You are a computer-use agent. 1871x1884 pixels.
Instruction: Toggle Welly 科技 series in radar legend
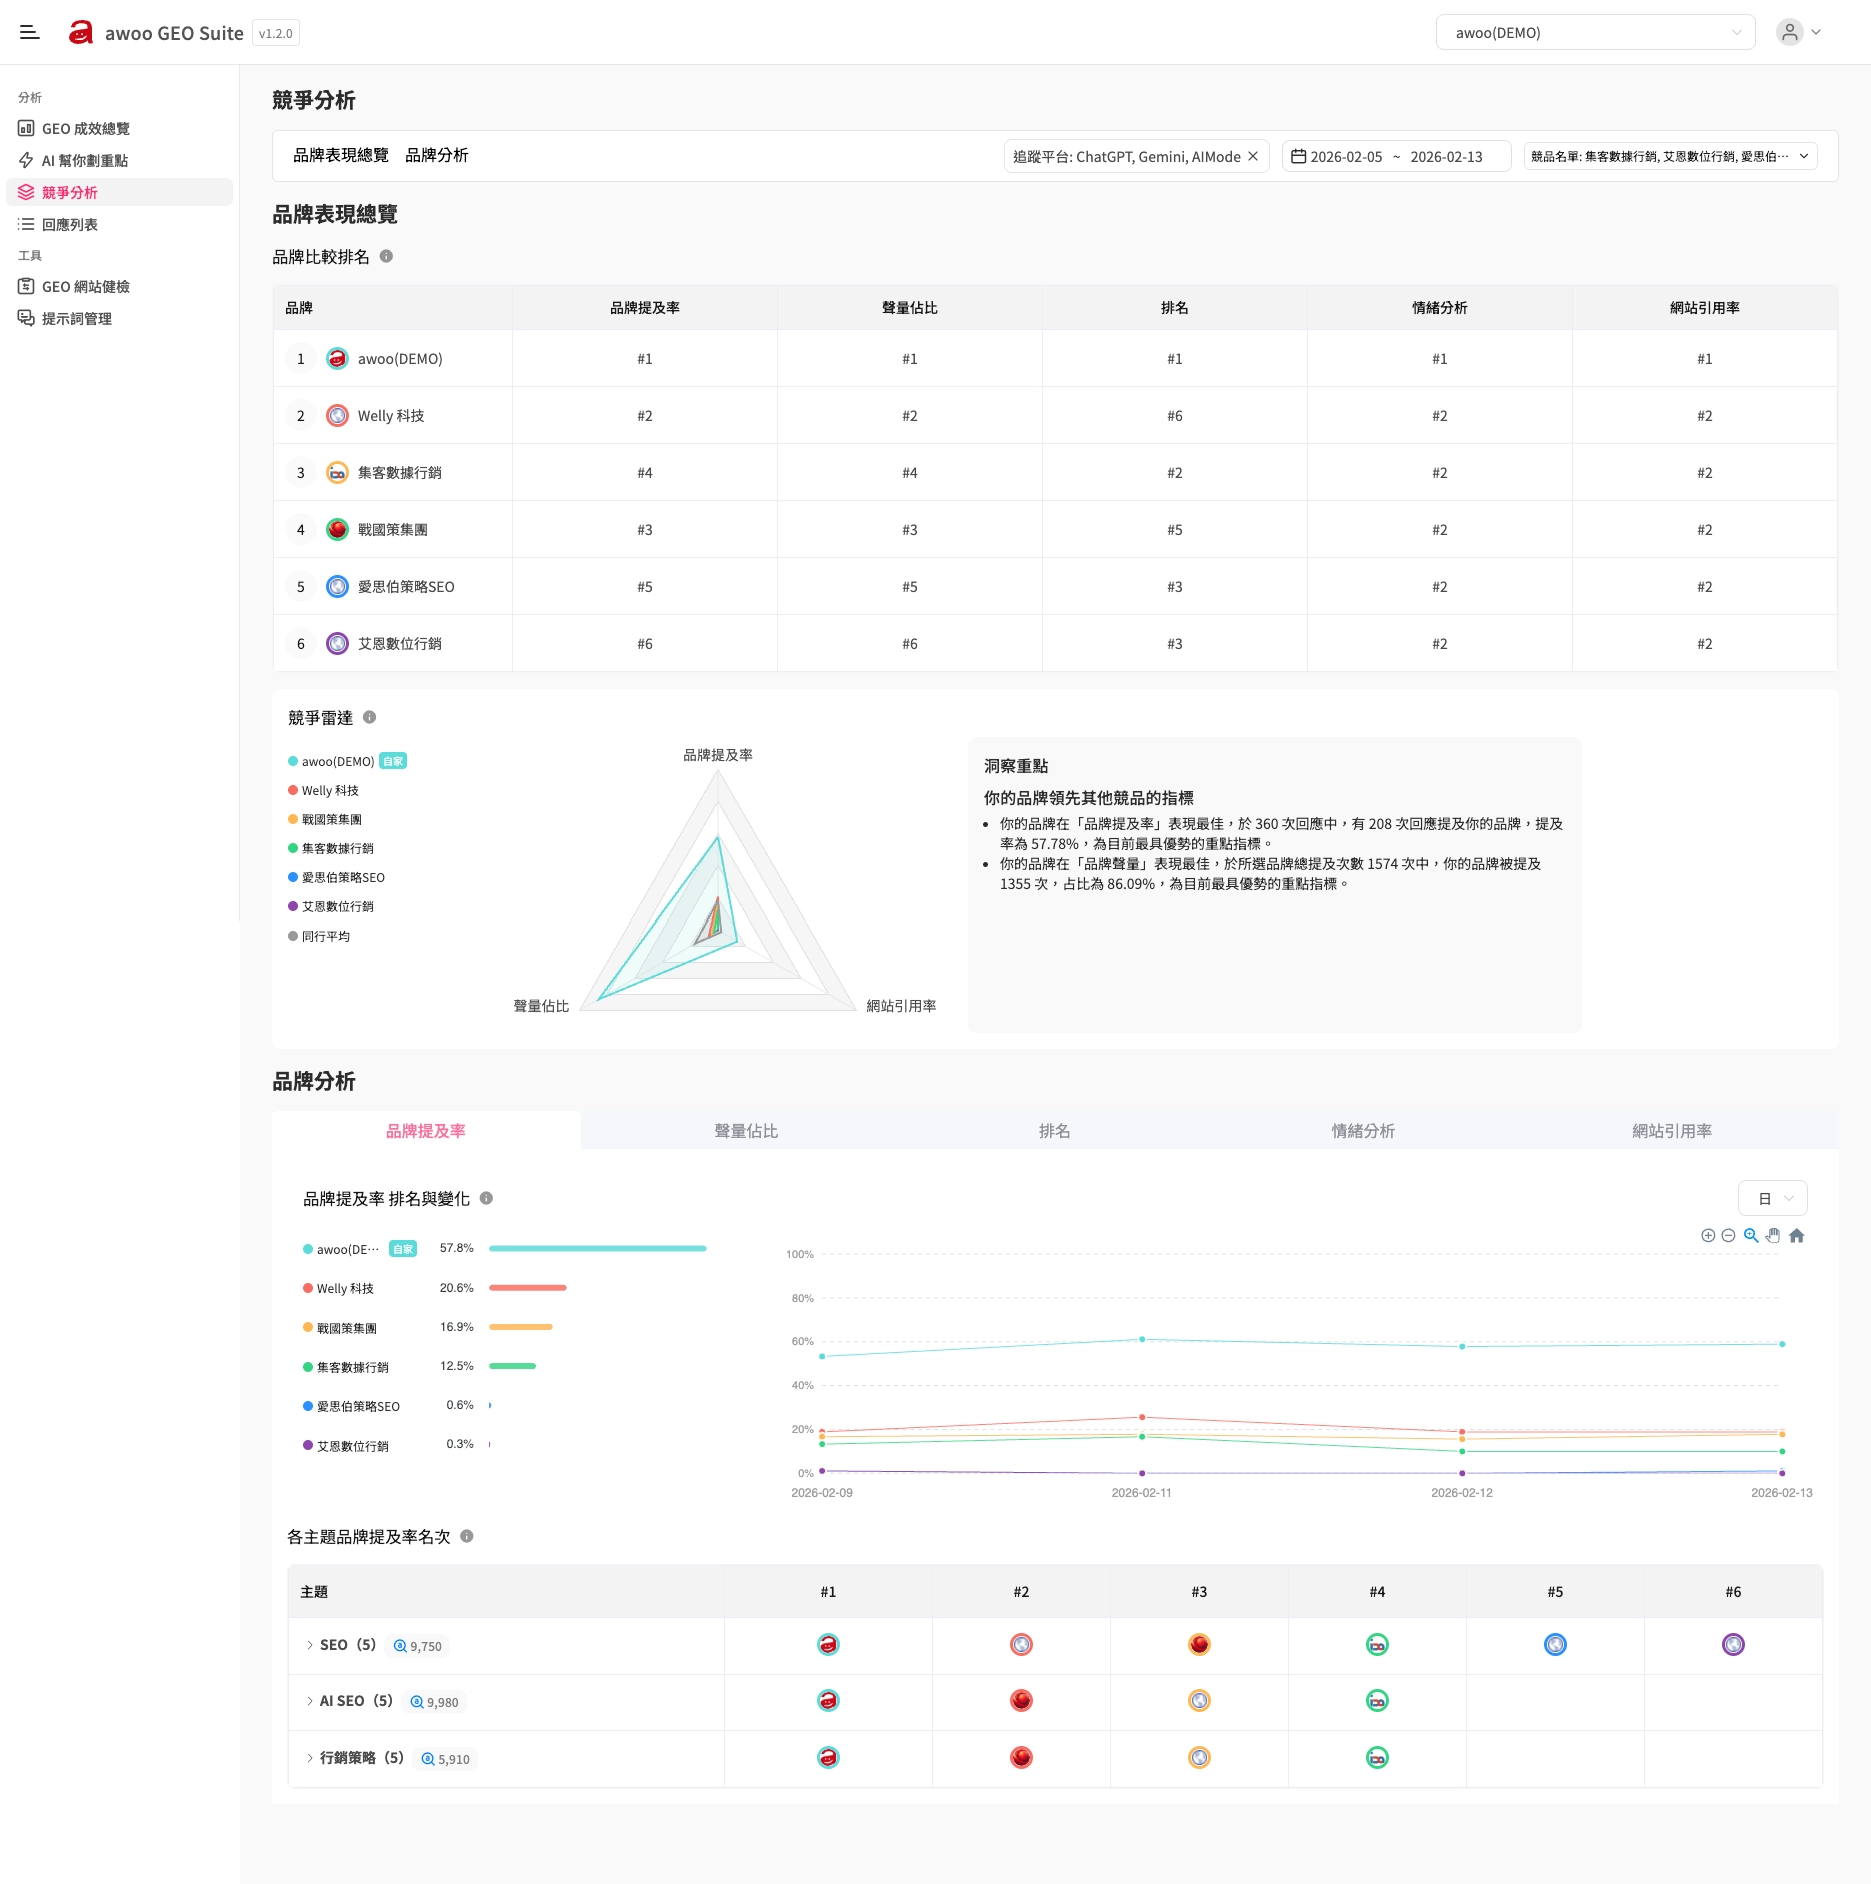(323, 791)
